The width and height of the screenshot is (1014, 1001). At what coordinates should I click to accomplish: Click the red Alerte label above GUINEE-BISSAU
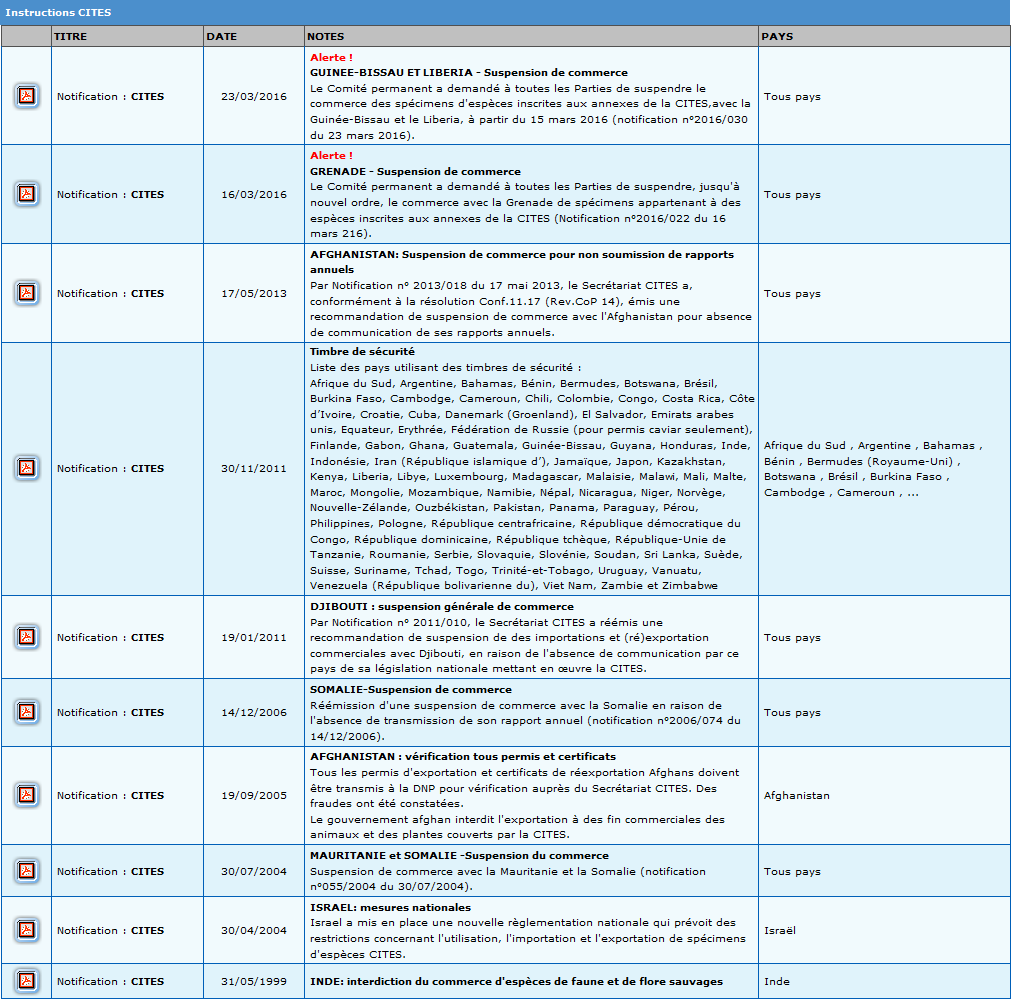(331, 58)
